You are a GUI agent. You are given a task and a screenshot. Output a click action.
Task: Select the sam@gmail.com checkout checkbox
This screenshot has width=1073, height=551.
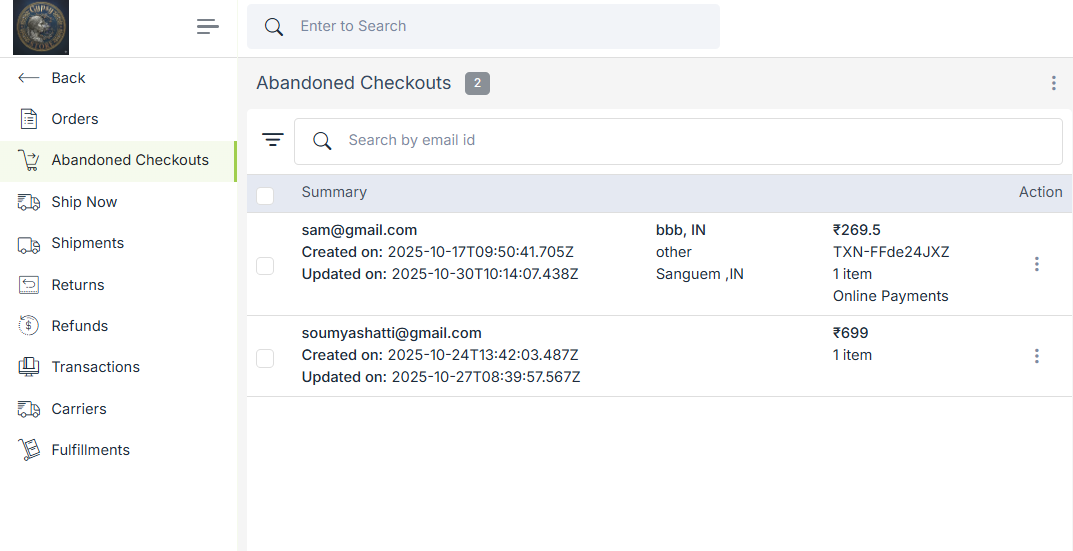(x=265, y=265)
